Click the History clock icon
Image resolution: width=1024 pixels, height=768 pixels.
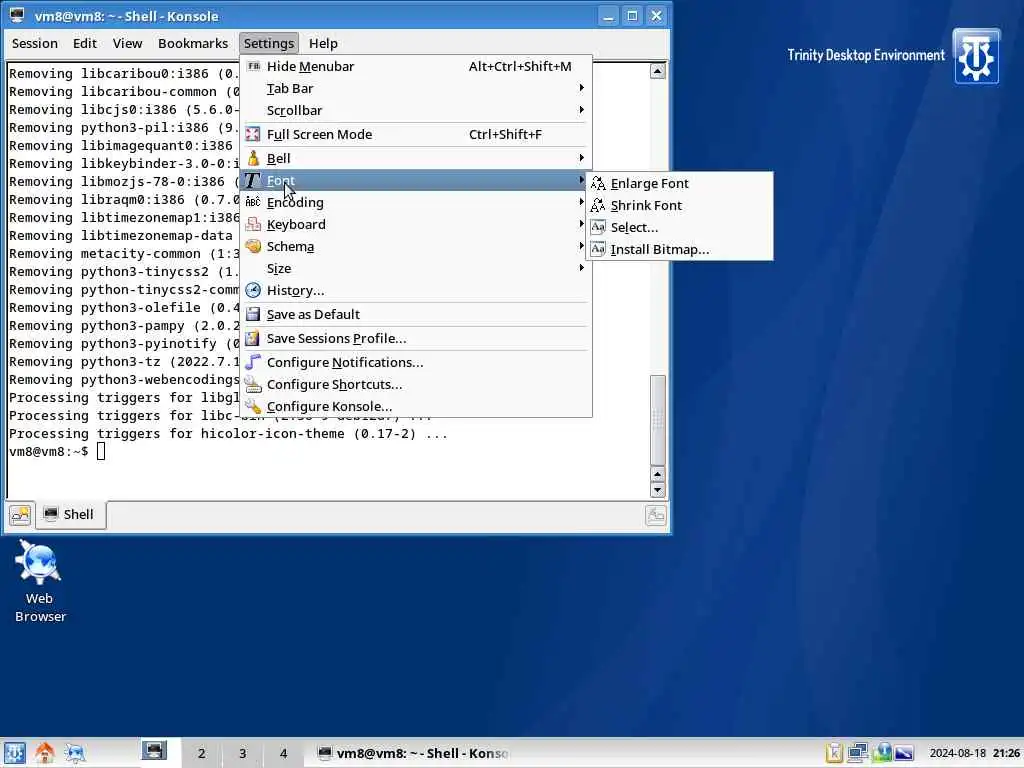click(x=253, y=291)
